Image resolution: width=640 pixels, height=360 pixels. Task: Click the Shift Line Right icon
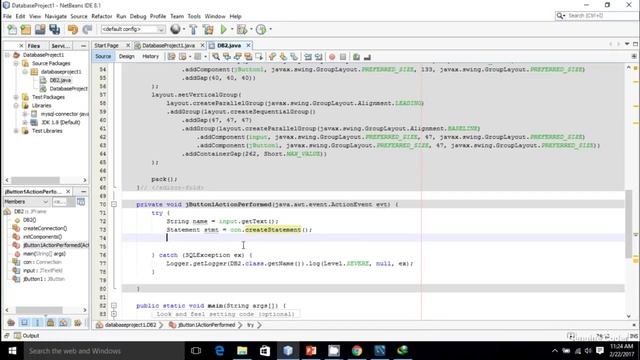pyautogui.click(x=318, y=57)
